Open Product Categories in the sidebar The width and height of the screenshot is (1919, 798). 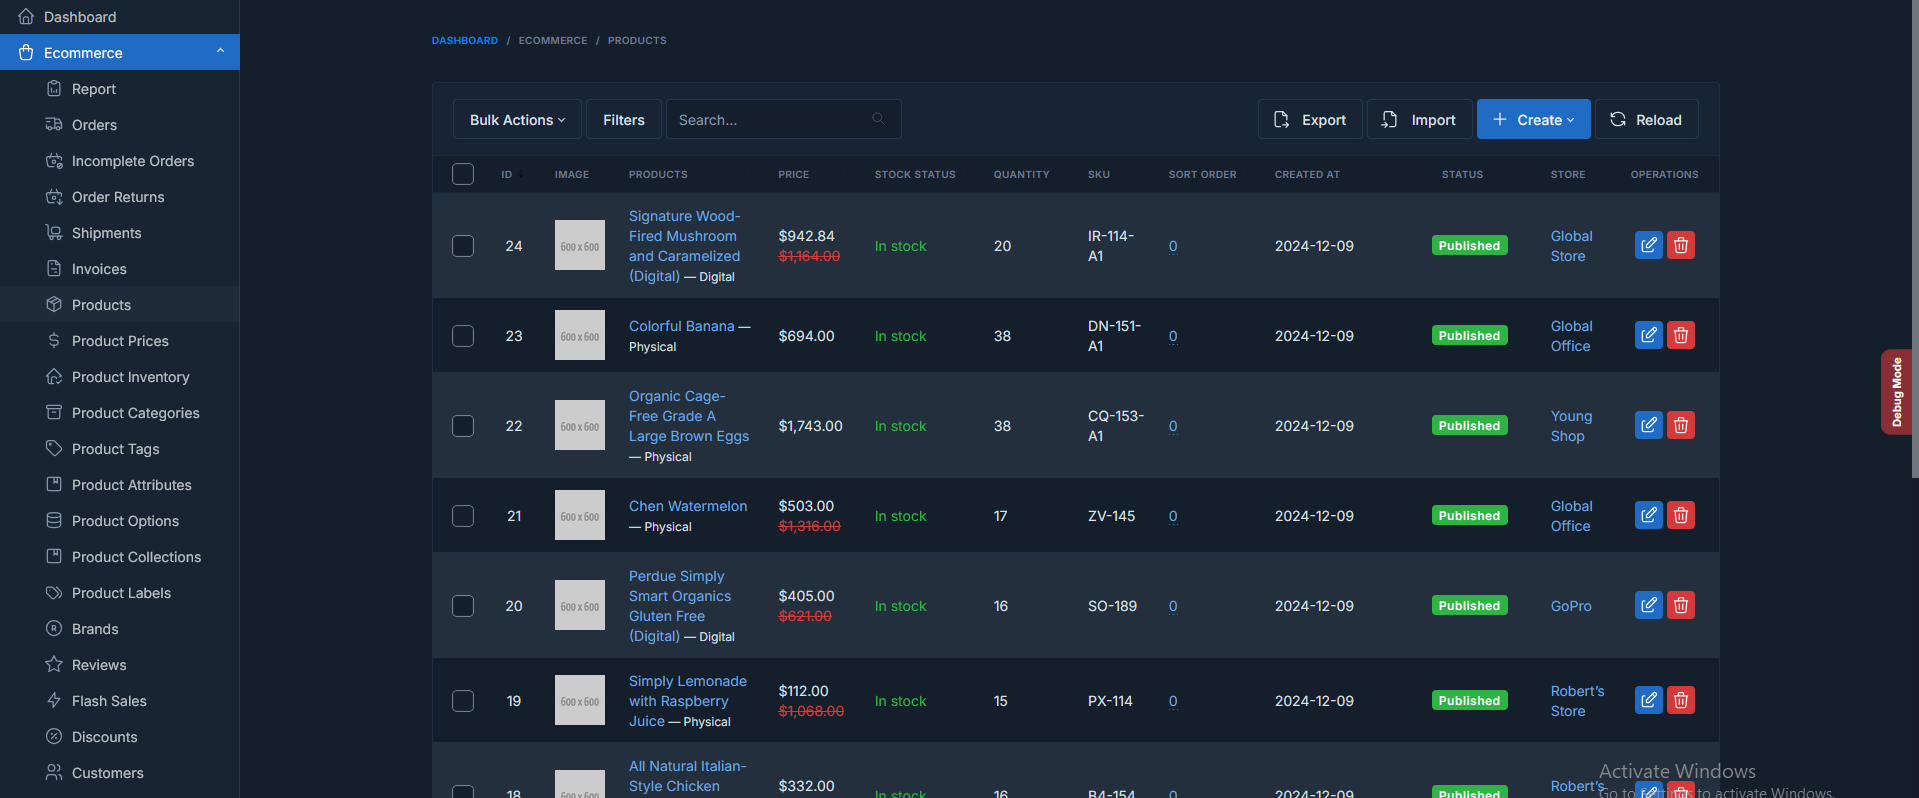[x=135, y=413]
